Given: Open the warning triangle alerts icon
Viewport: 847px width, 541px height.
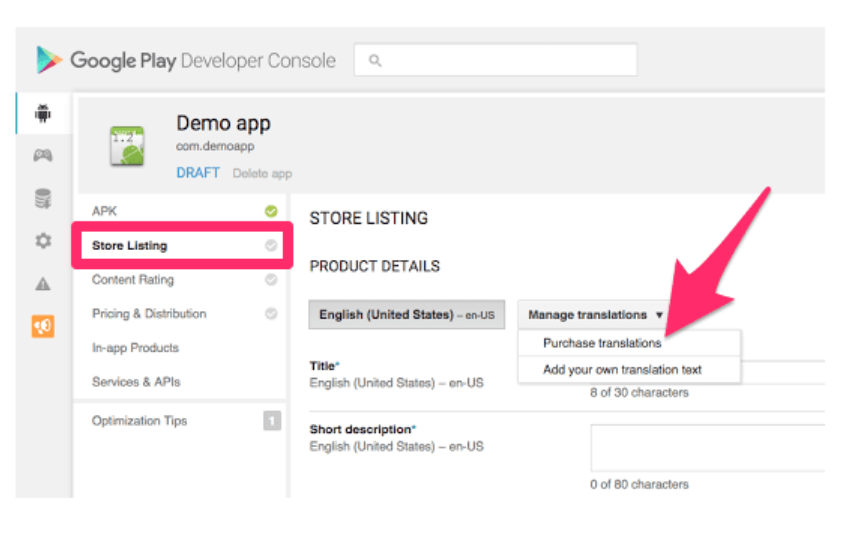Looking at the screenshot, I should pos(43,283).
